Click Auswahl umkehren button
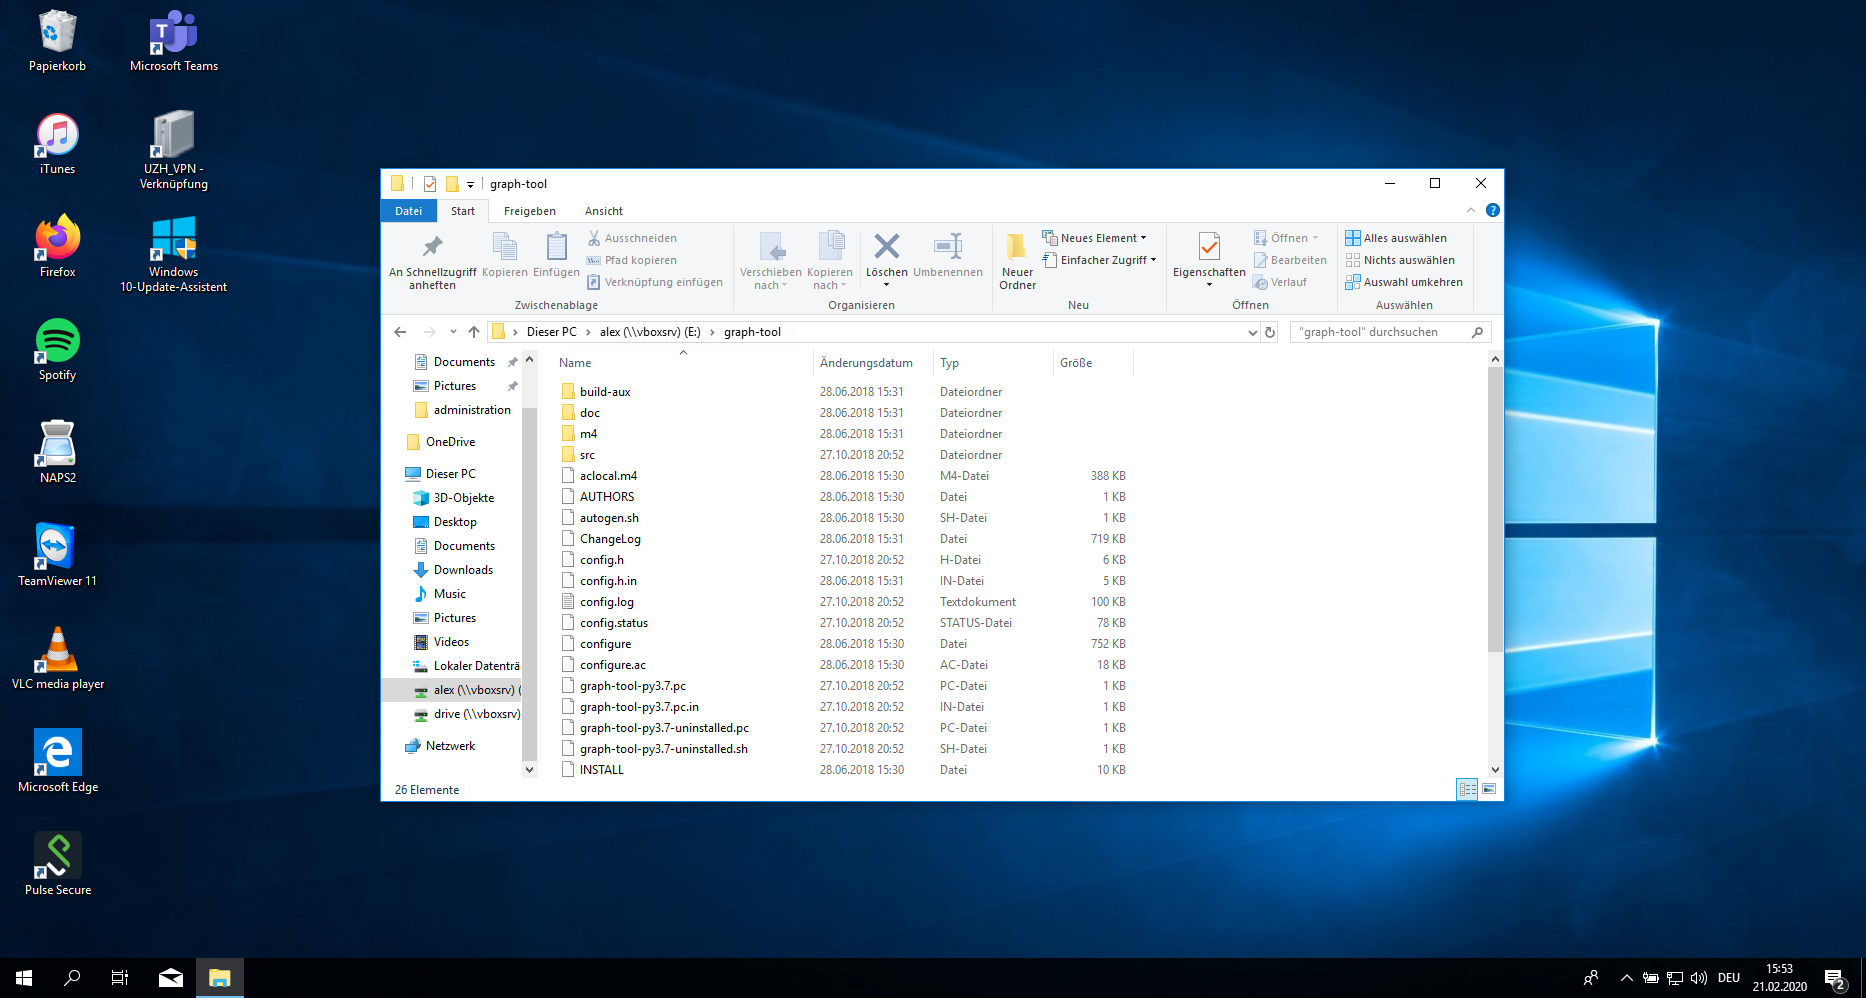This screenshot has height=998, width=1866. (1404, 282)
